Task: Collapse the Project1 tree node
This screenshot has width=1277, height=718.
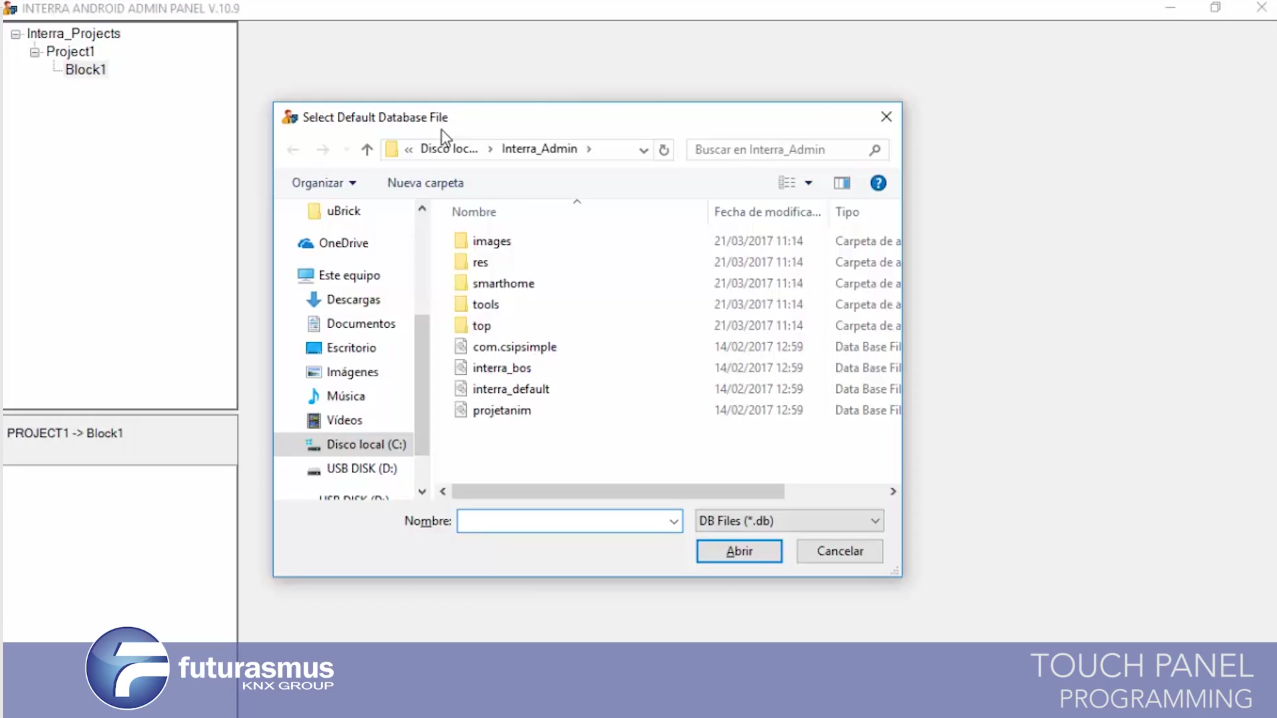Action: tap(35, 52)
